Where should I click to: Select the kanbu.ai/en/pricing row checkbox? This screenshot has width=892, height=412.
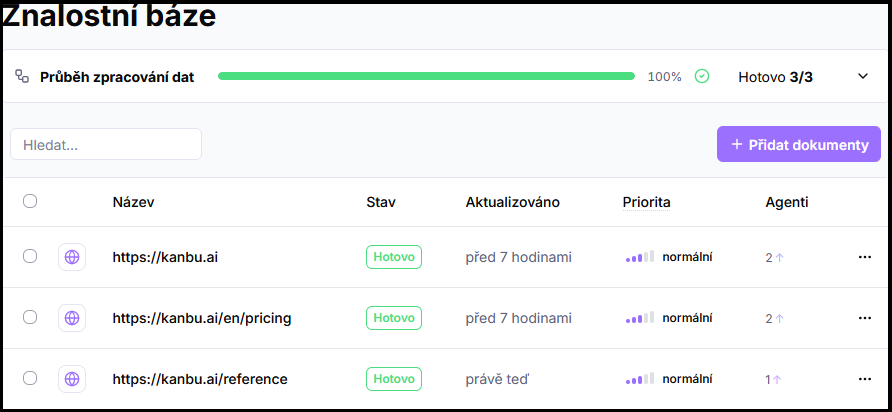tap(30, 318)
